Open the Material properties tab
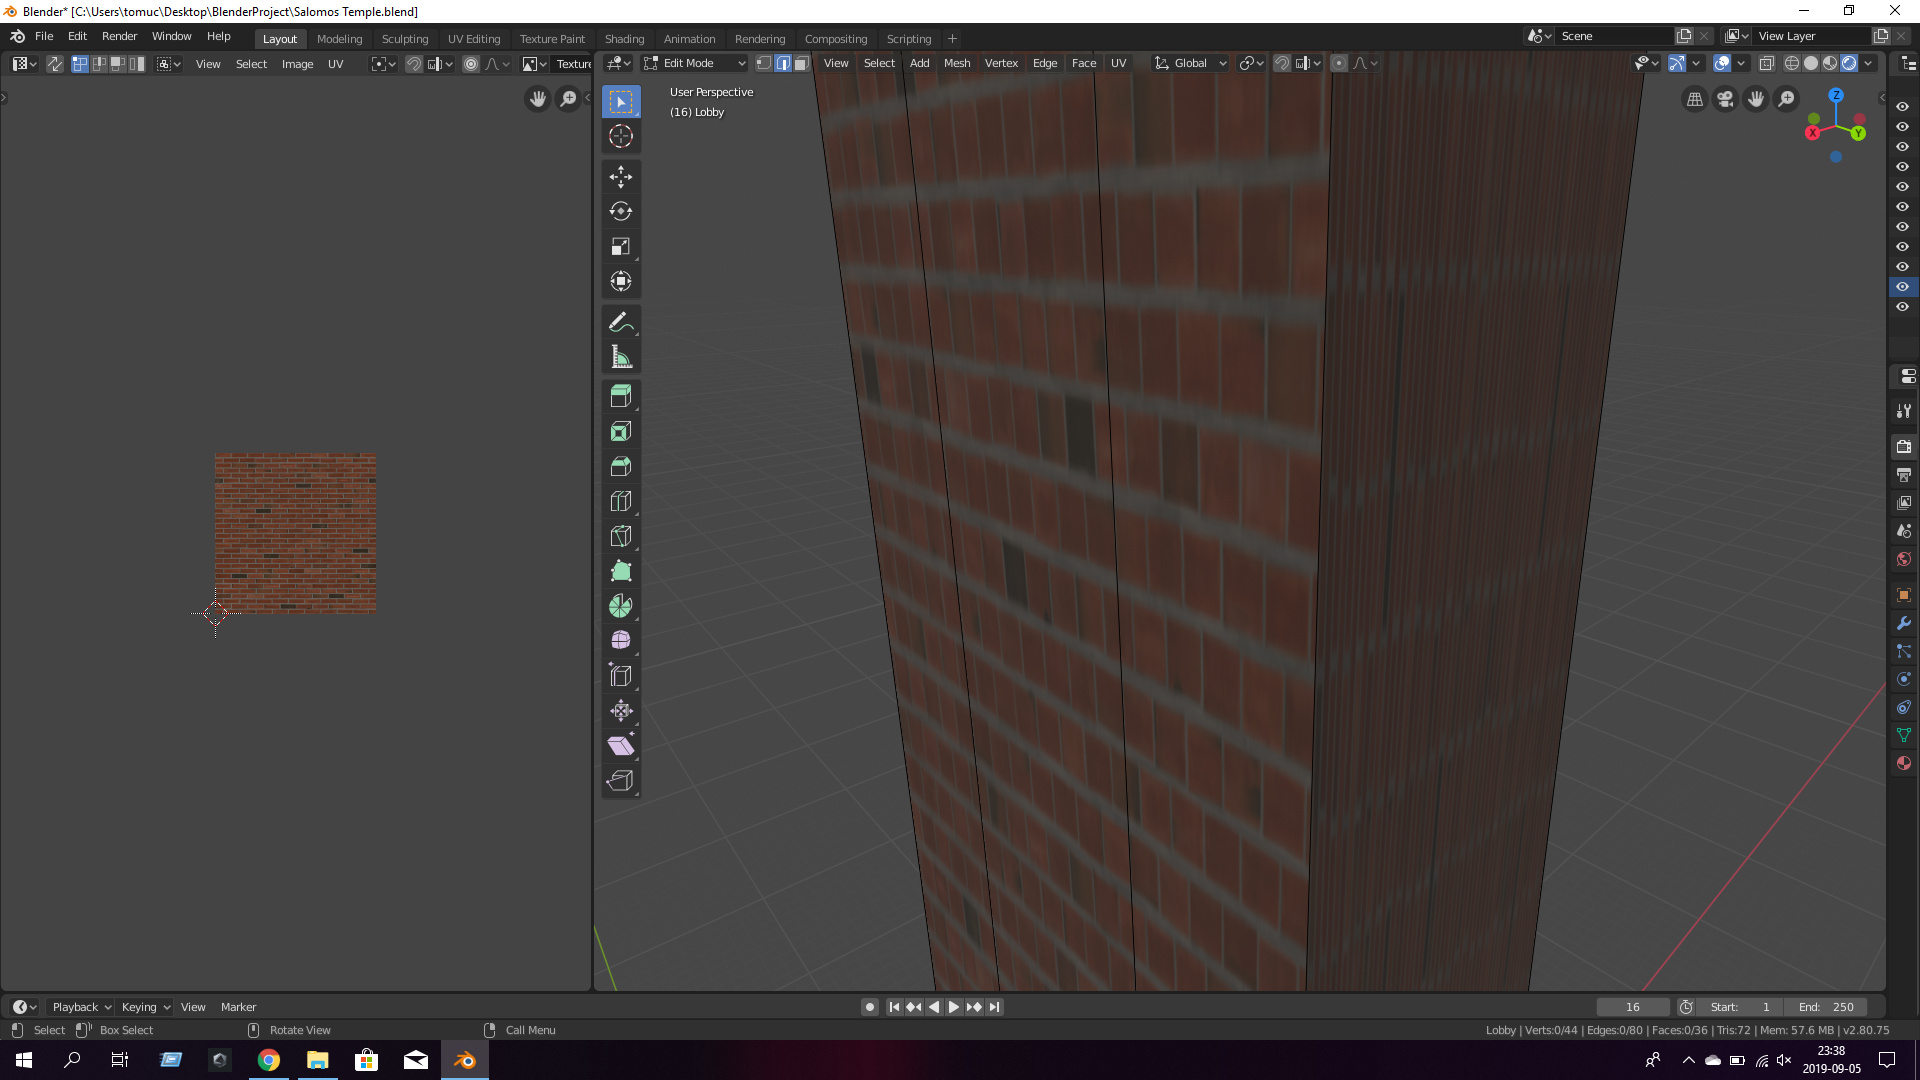The width and height of the screenshot is (1920, 1080). point(1904,763)
